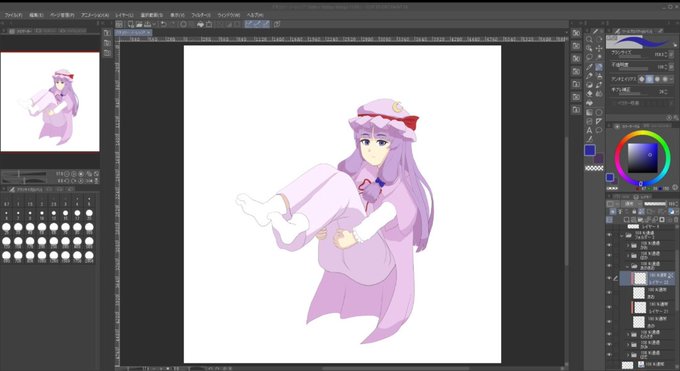
Task: Click the Fill bucket icon in command bar
Action: (x=200, y=24)
